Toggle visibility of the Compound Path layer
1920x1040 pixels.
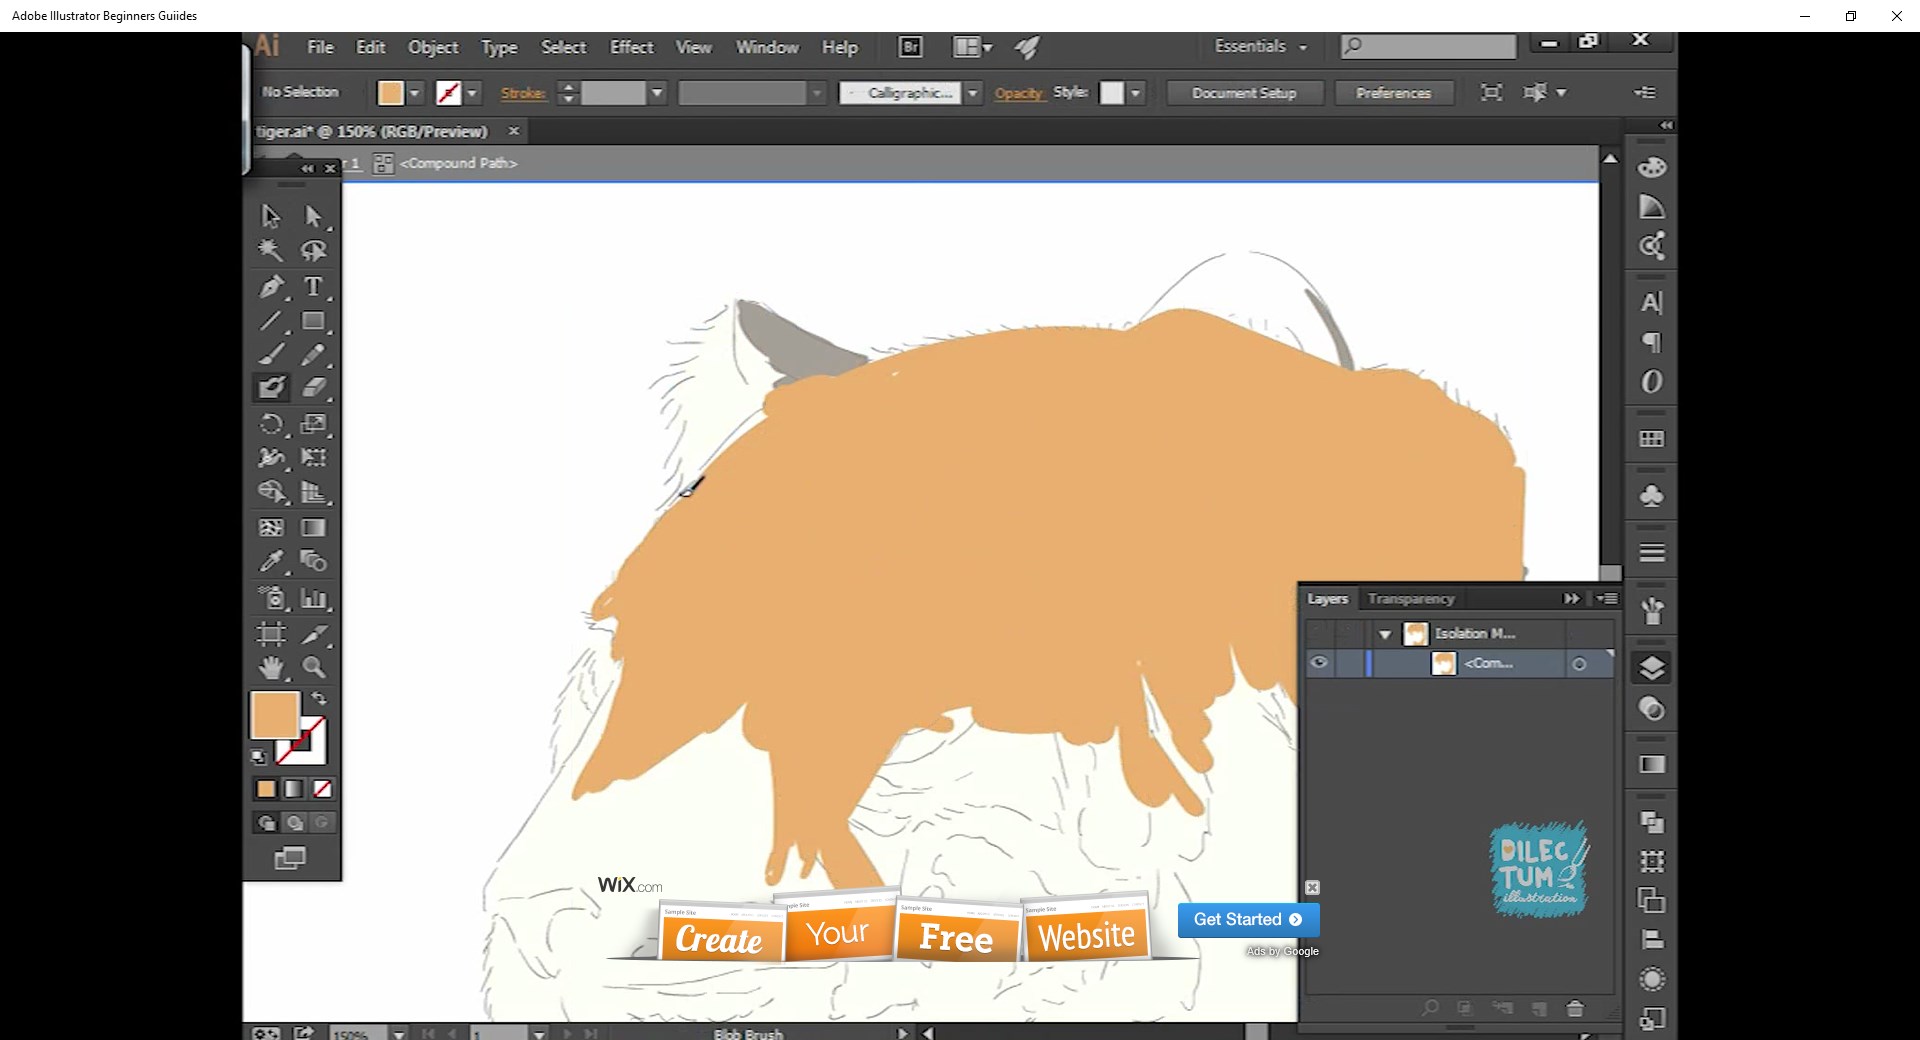click(x=1319, y=663)
